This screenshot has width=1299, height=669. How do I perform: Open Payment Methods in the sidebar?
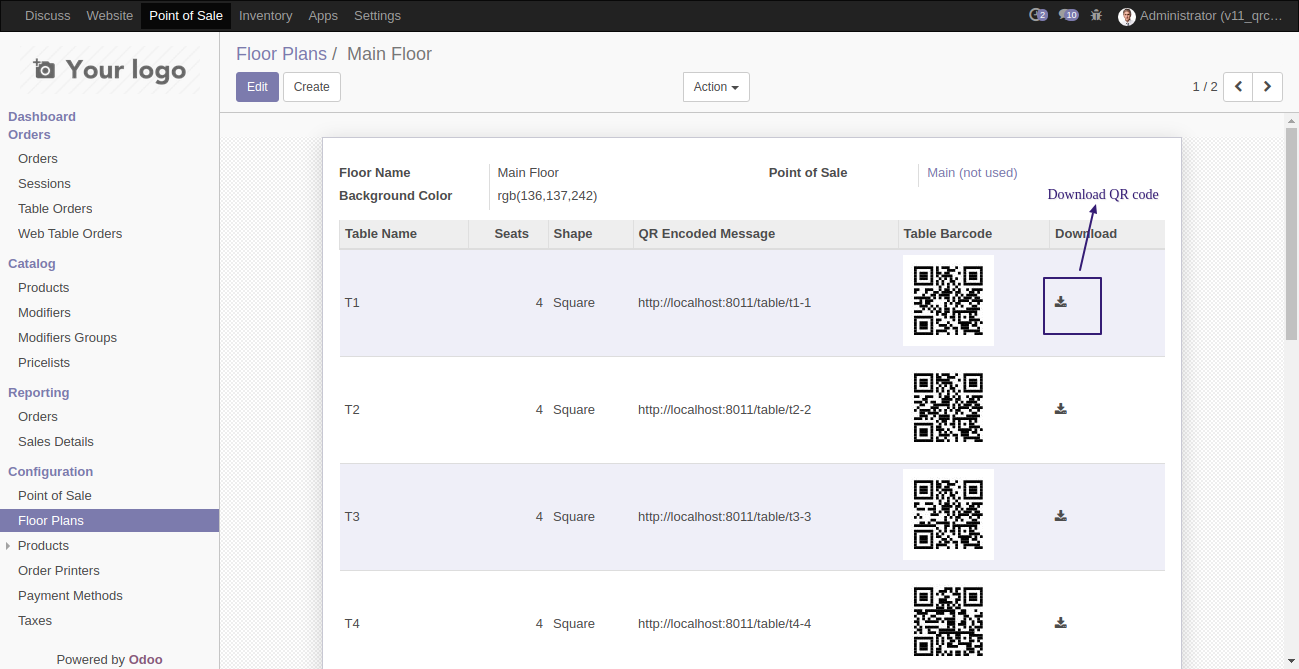[x=70, y=596]
